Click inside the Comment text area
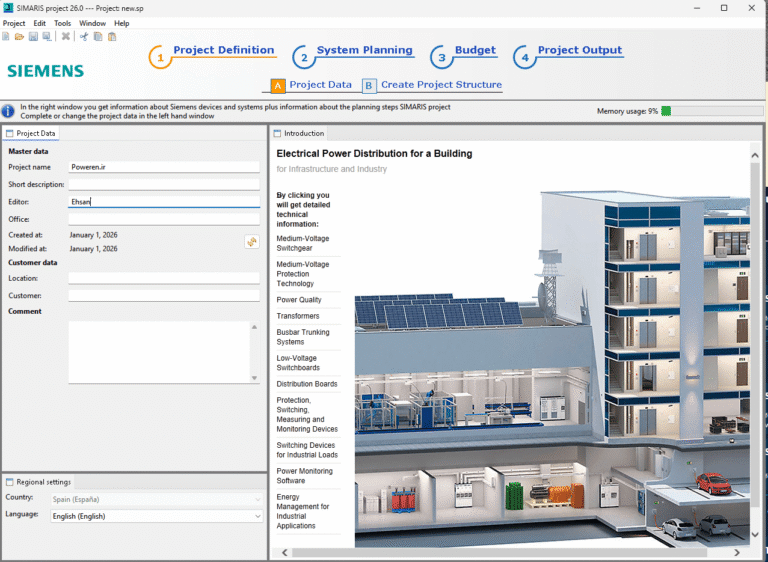Screen dimensions: 768x562 pos(159,352)
